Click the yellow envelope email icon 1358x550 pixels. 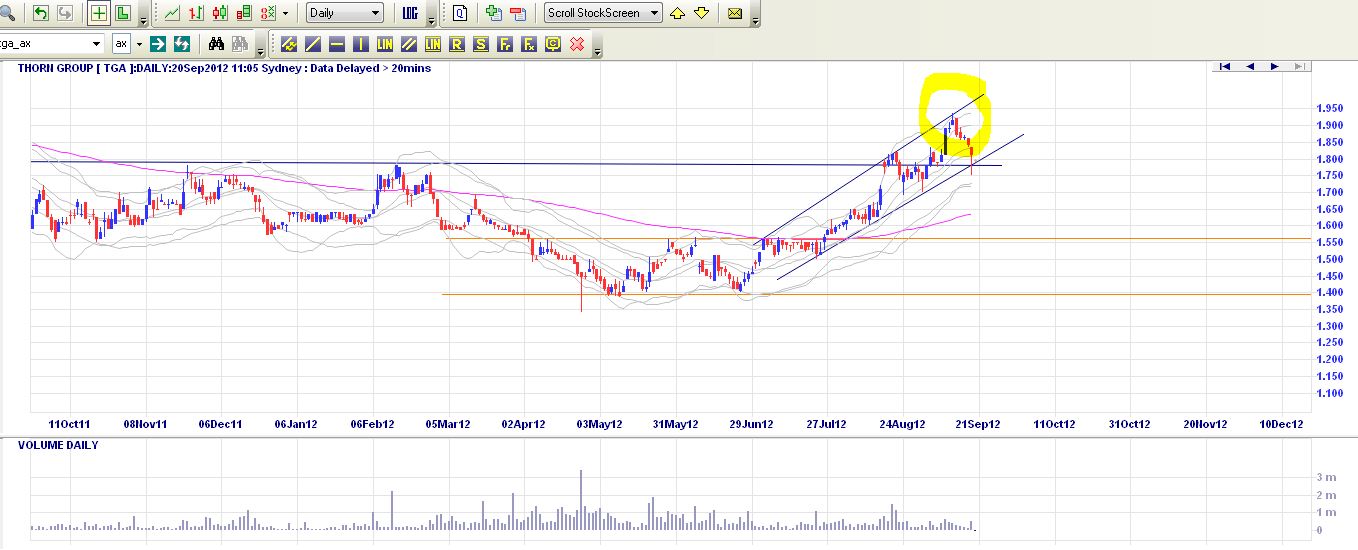[735, 13]
